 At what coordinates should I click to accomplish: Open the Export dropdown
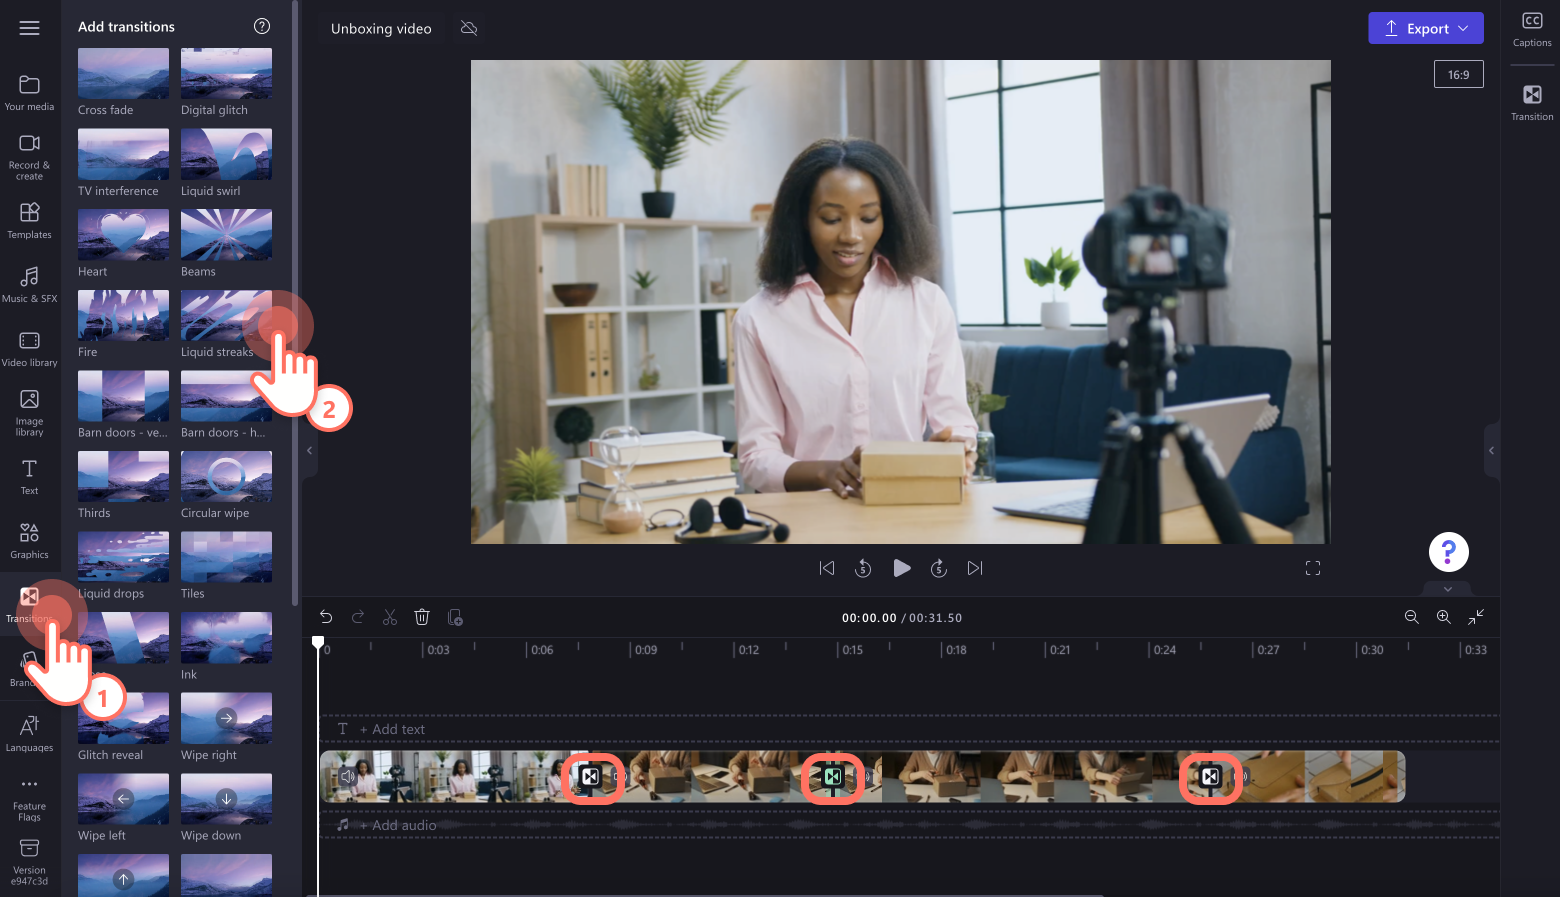click(x=1426, y=28)
